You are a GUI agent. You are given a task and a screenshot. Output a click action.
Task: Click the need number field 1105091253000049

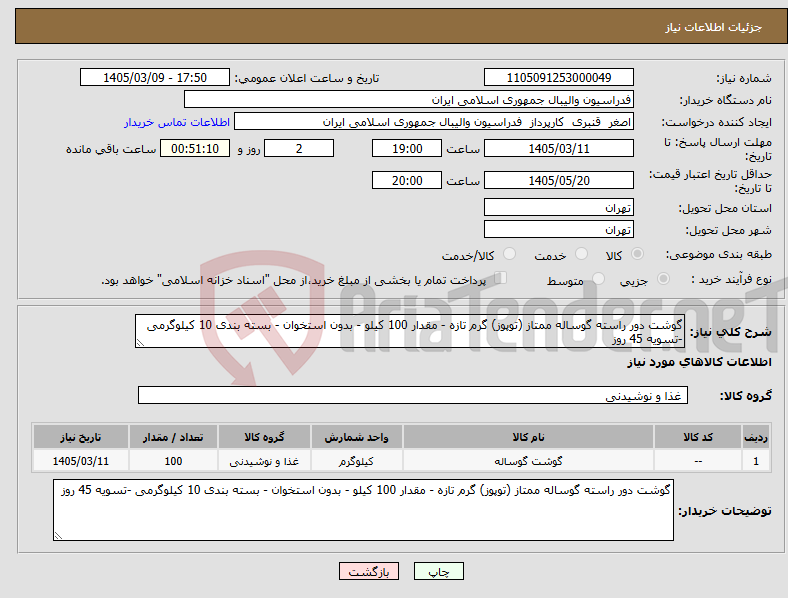tap(558, 77)
